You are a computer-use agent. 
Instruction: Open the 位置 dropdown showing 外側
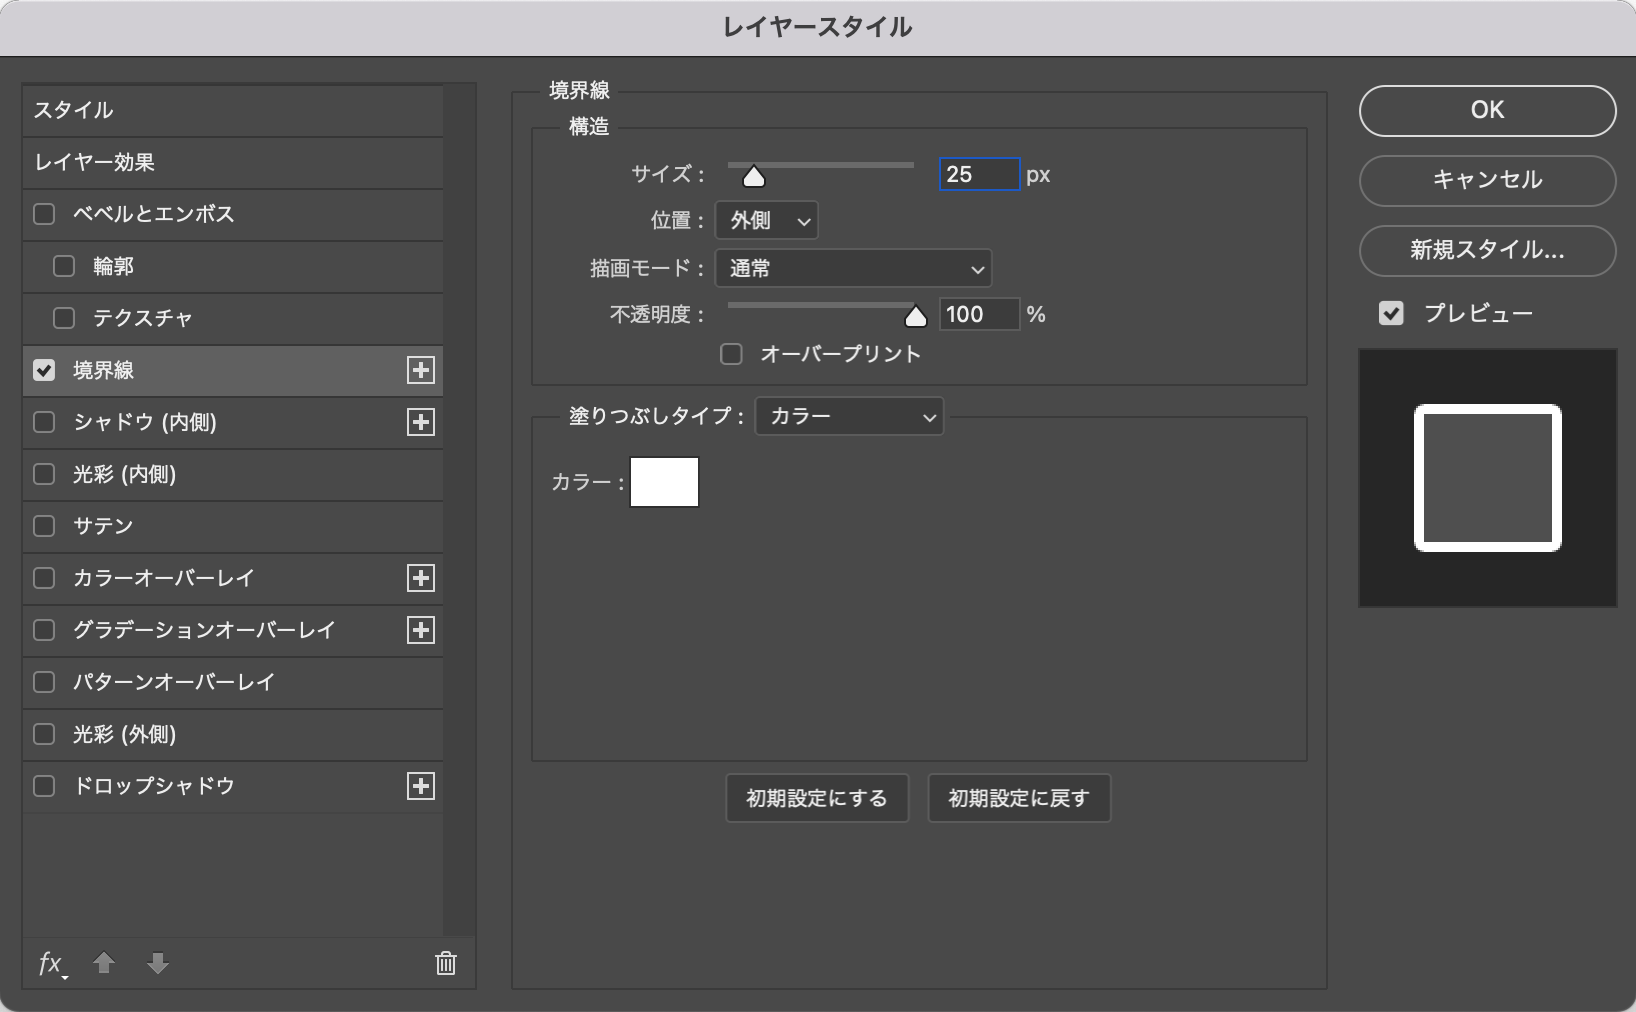767,221
